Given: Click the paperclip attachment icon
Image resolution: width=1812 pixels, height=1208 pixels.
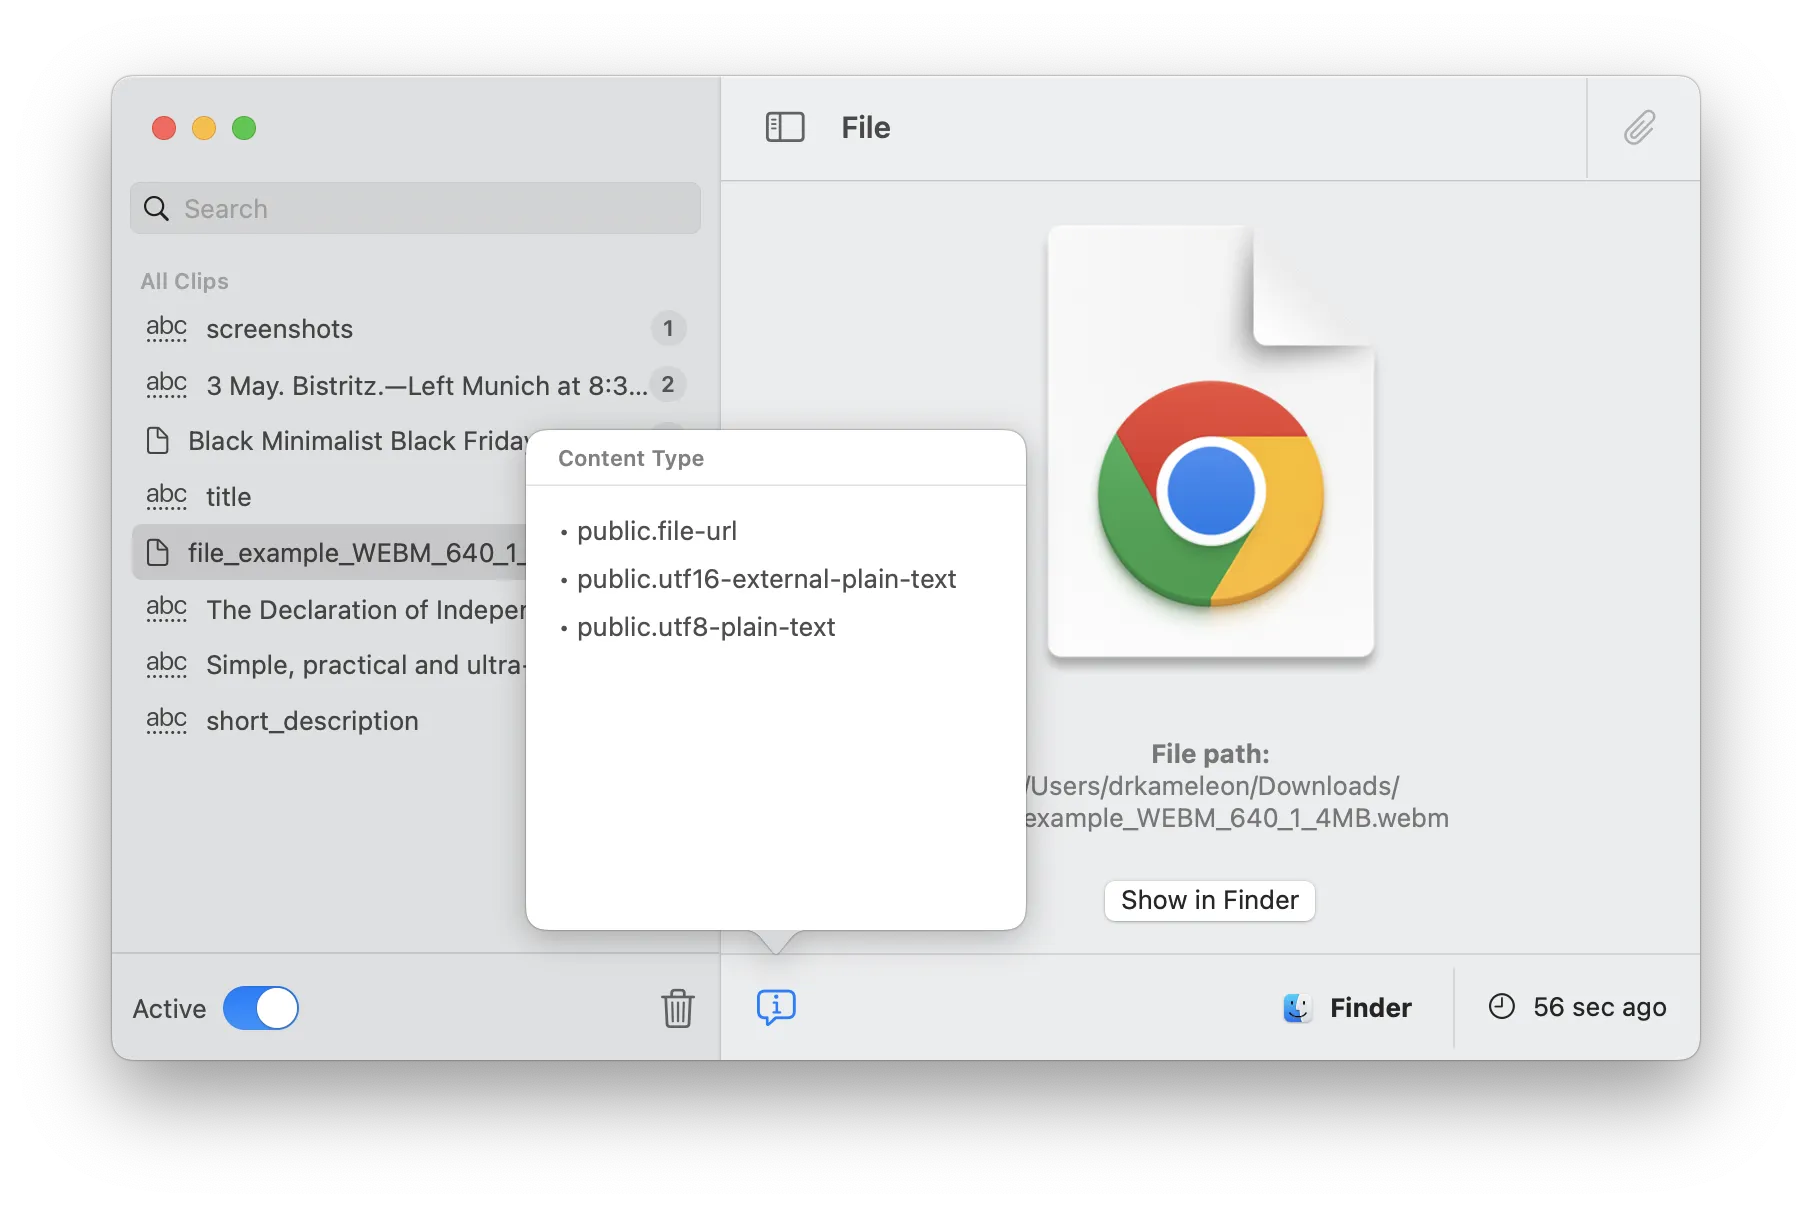Looking at the screenshot, I should [1639, 128].
